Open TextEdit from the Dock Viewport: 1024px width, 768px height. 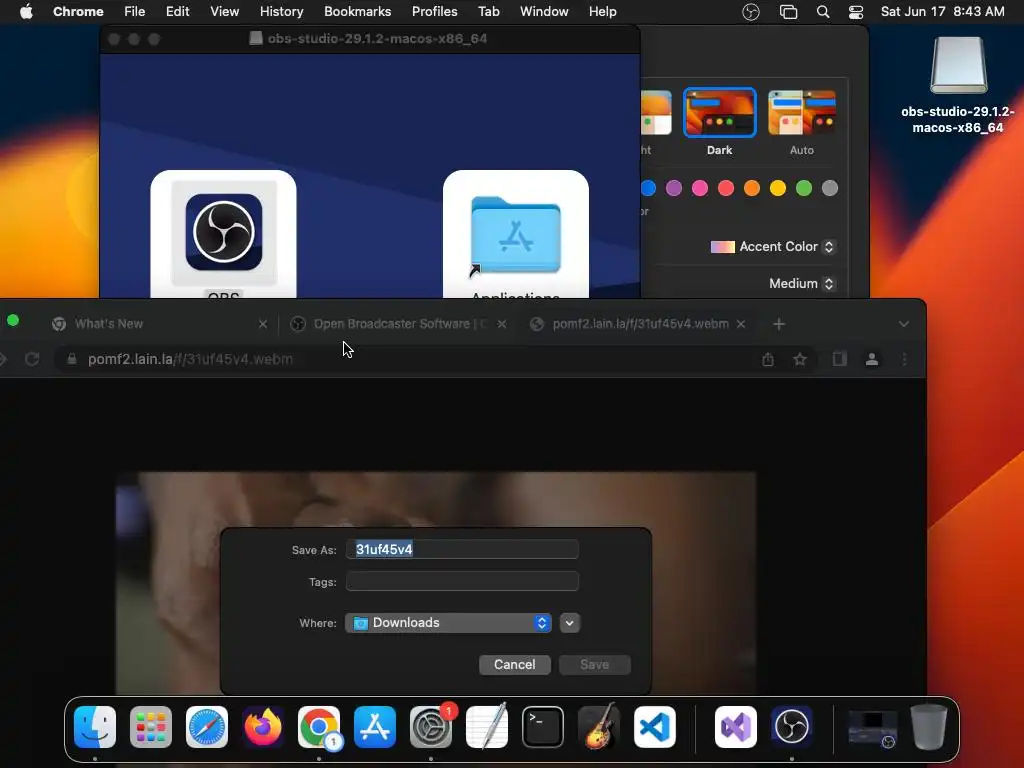[487, 727]
